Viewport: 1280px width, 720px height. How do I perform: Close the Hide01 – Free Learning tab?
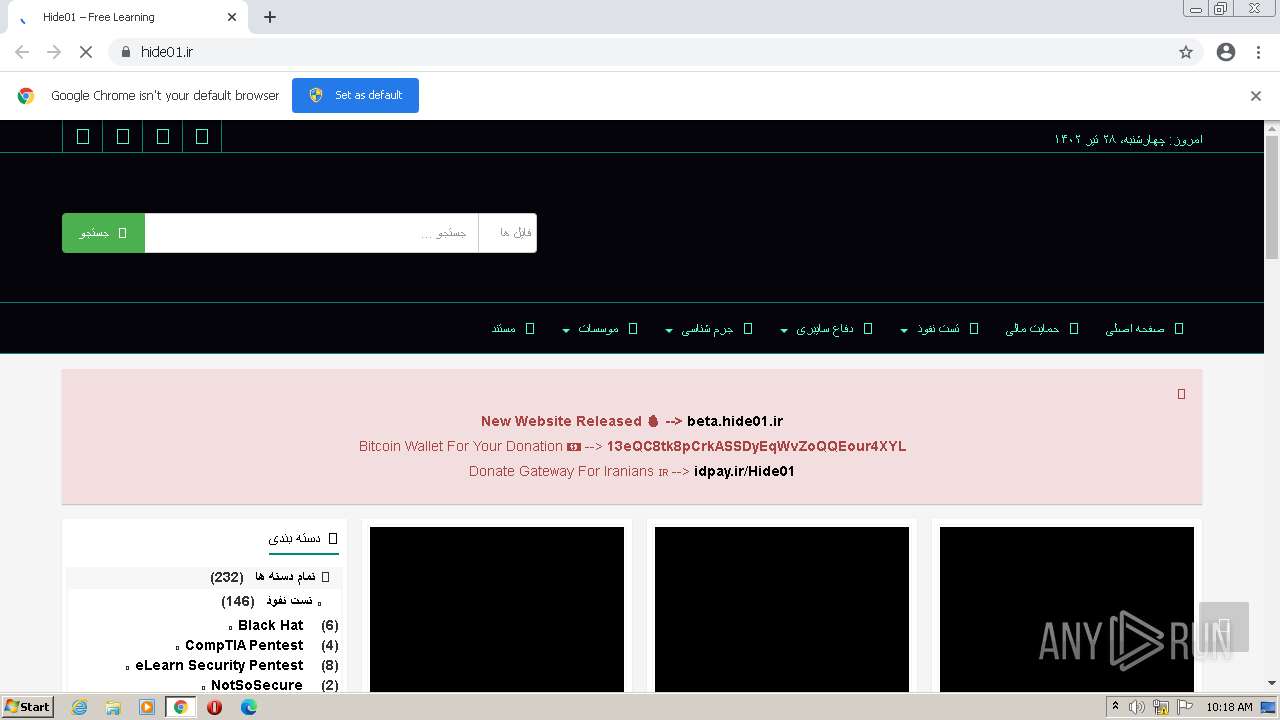tap(232, 17)
